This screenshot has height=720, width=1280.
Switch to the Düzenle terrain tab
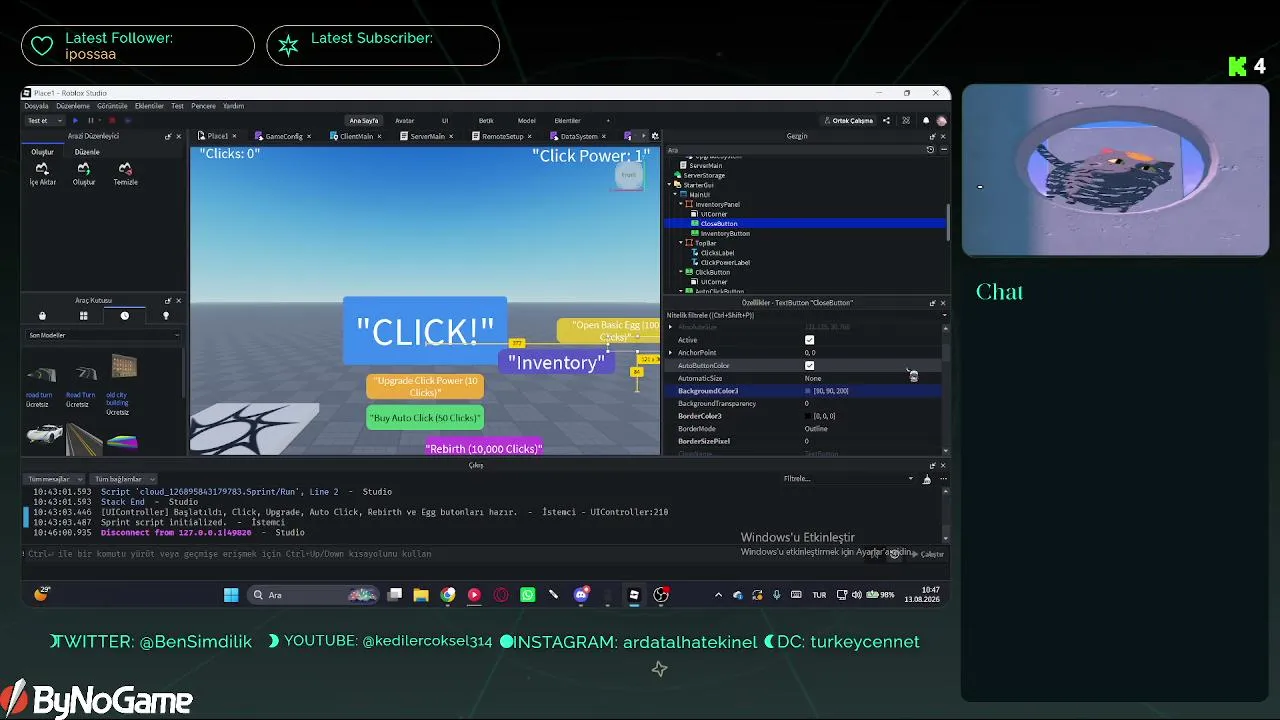[87, 152]
